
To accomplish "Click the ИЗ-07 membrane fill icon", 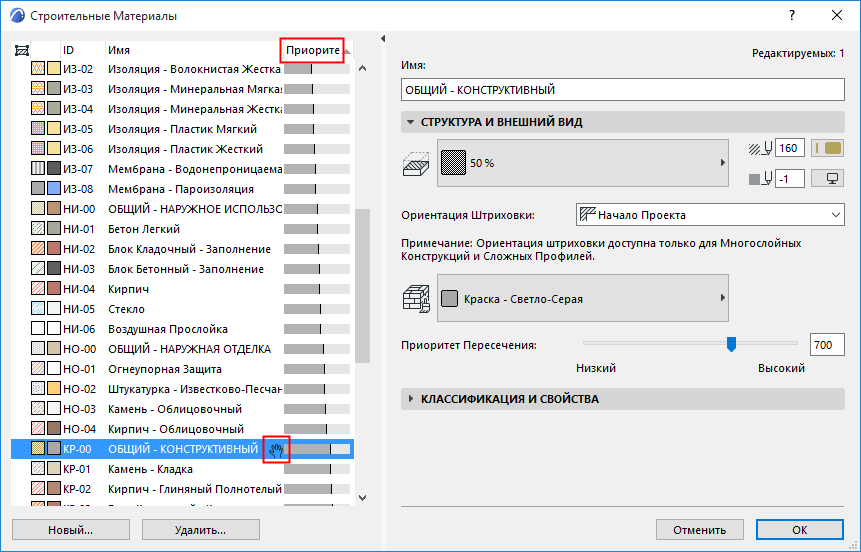I will (38, 169).
